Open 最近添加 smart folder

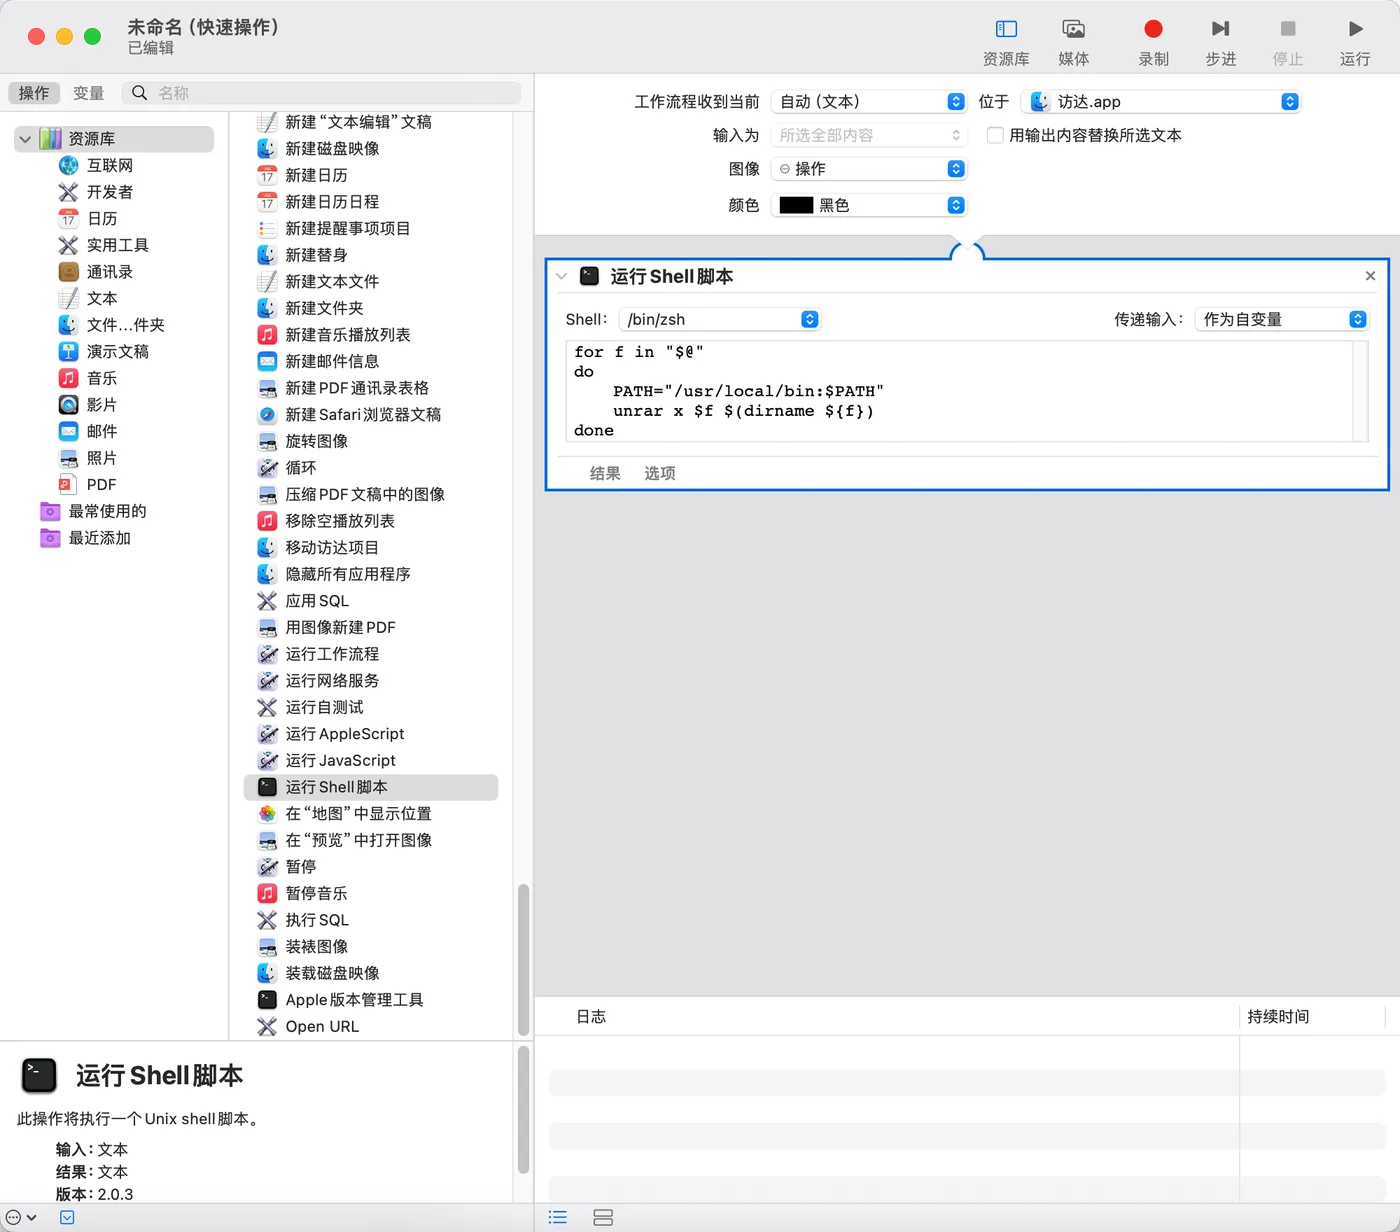click(x=99, y=538)
